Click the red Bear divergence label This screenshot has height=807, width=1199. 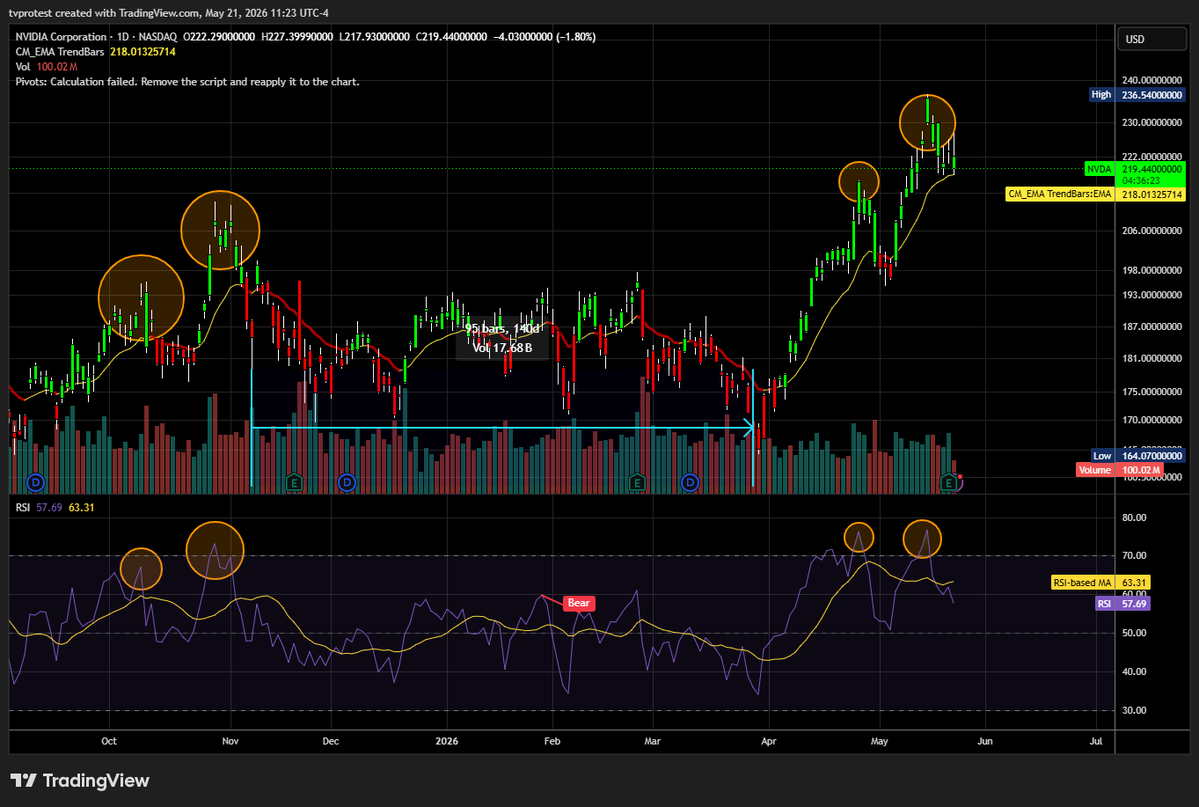(579, 603)
